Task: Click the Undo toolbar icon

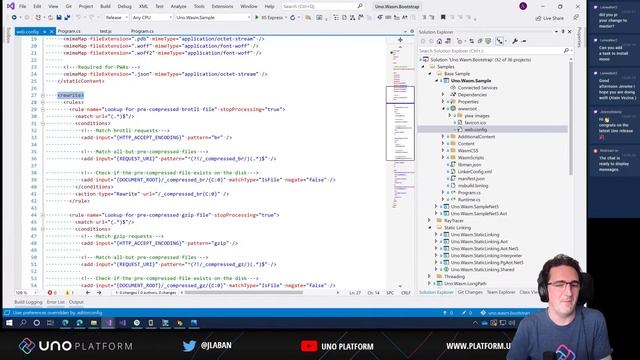Action: (x=78, y=18)
